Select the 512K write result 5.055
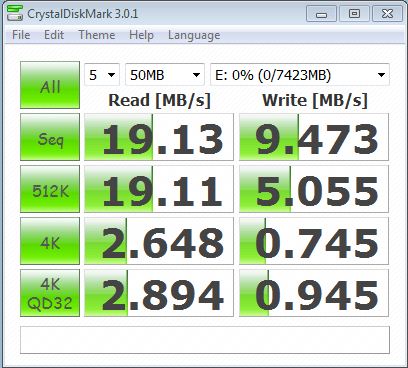The width and height of the screenshot is (408, 368). coord(314,189)
